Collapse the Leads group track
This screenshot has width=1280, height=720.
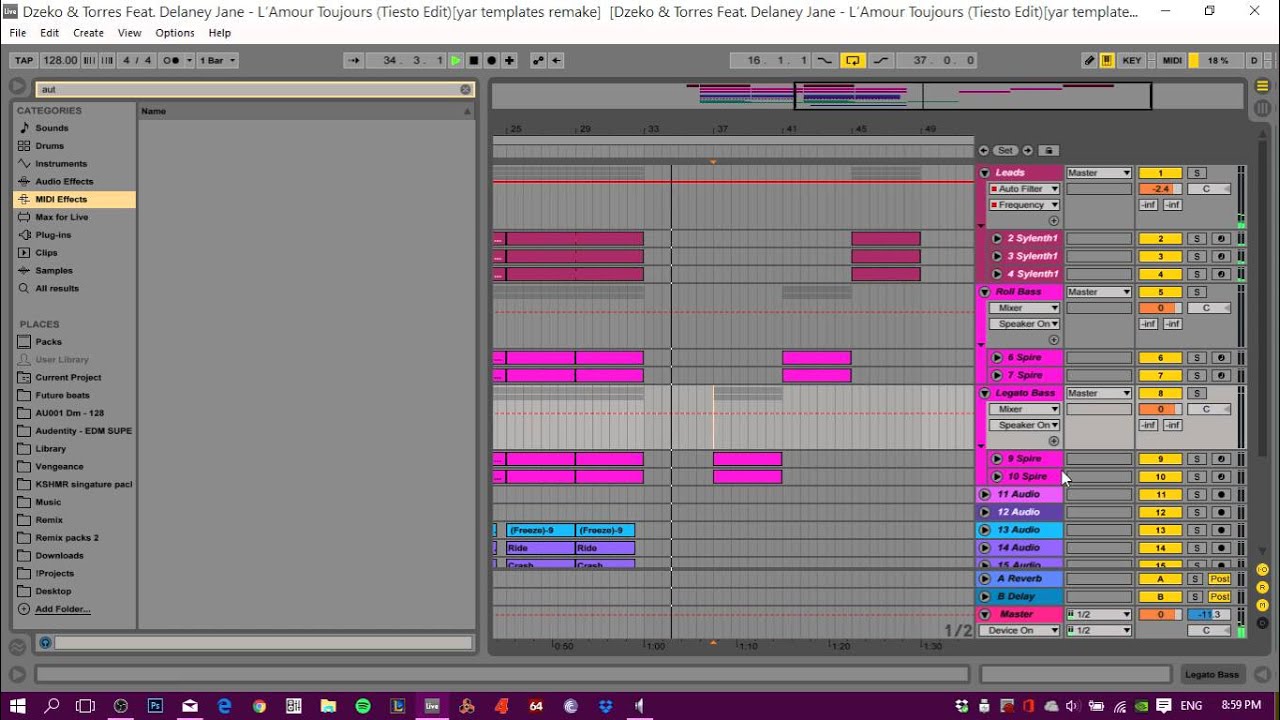(x=985, y=173)
